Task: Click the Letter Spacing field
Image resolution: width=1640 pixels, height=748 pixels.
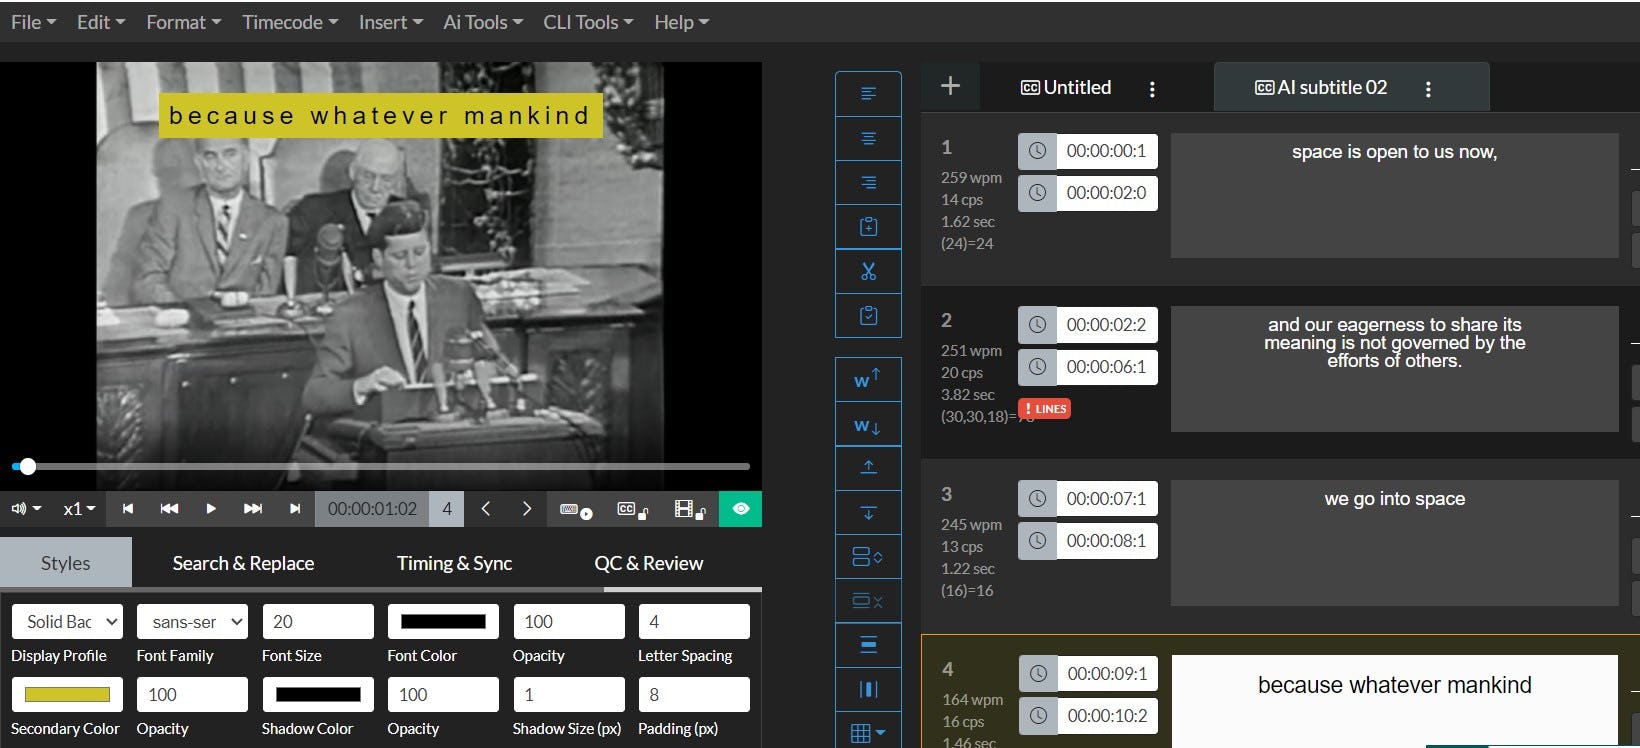Action: click(694, 622)
